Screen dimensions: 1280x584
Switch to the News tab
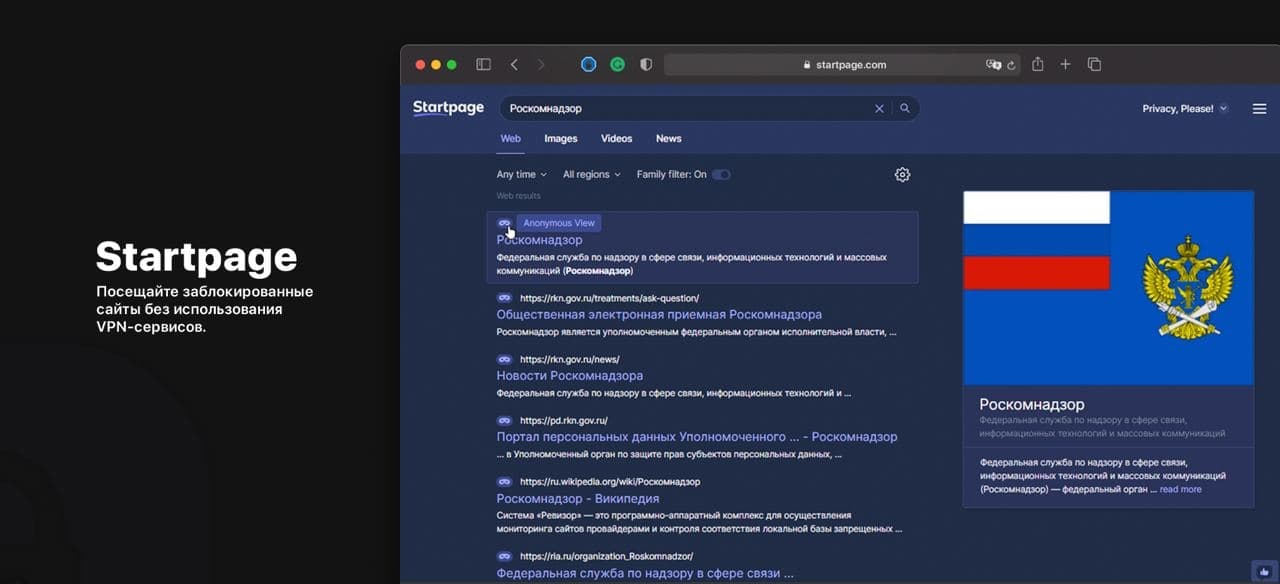coord(669,138)
